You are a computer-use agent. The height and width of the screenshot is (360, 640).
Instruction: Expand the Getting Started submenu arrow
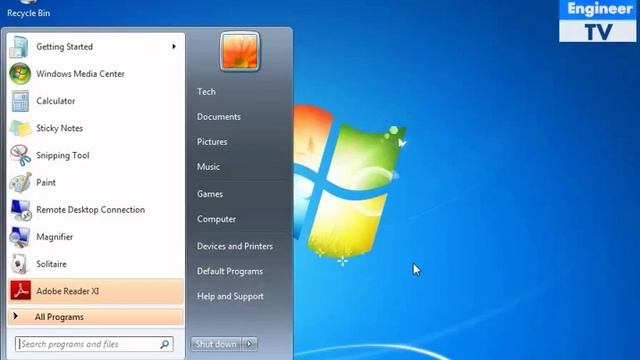coord(174,47)
